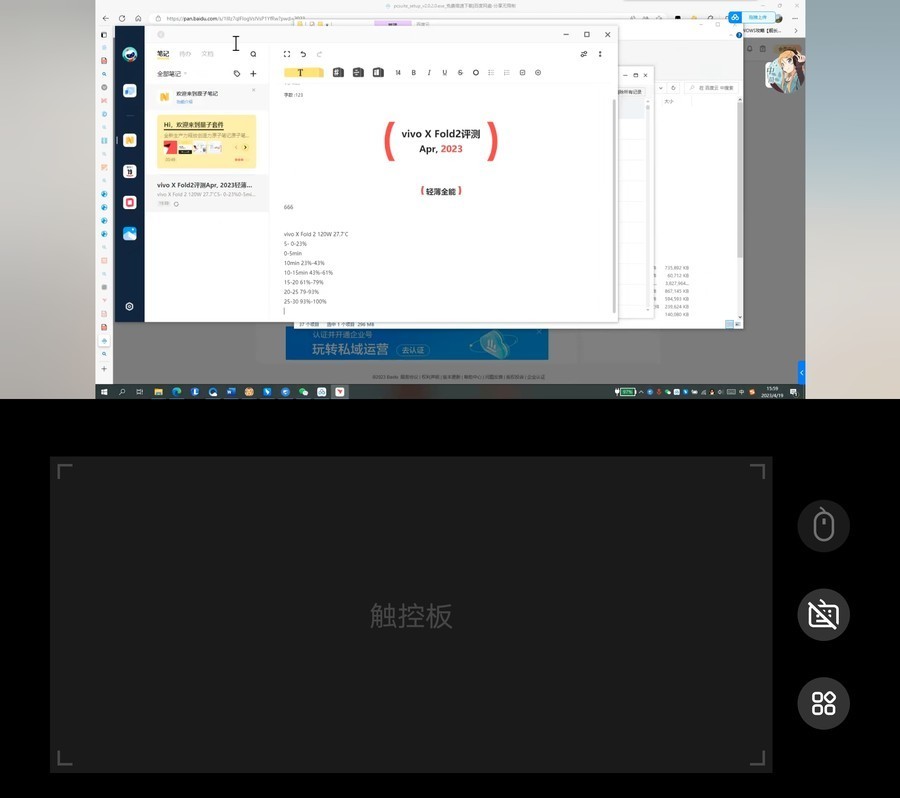Click the 轻薄全能 heading in the note

coord(441,191)
